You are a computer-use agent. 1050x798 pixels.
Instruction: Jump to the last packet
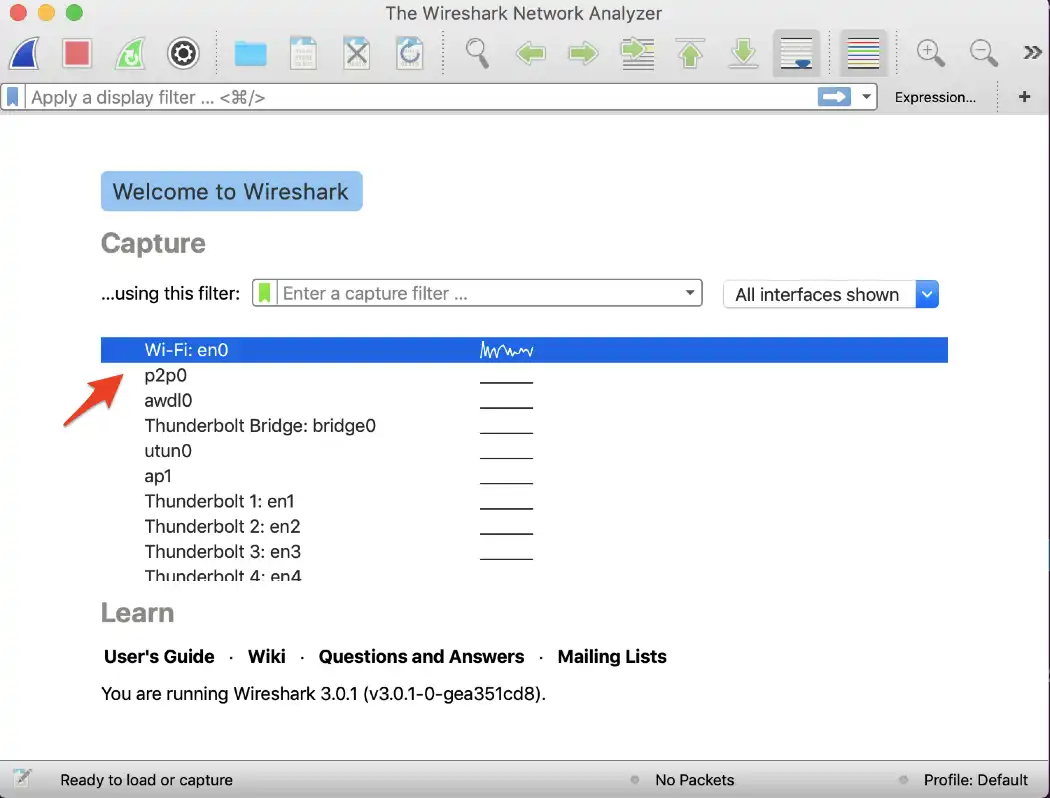pyautogui.click(x=743, y=54)
